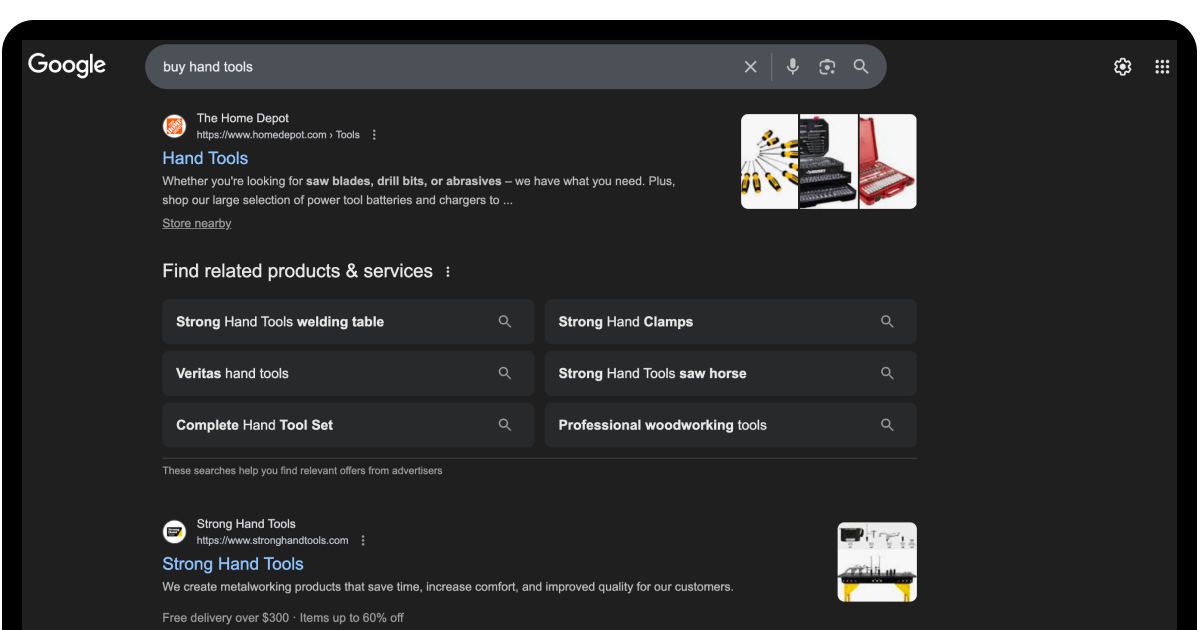1200x630 pixels.
Task: Click the magnifying glass search button
Action: (861, 67)
